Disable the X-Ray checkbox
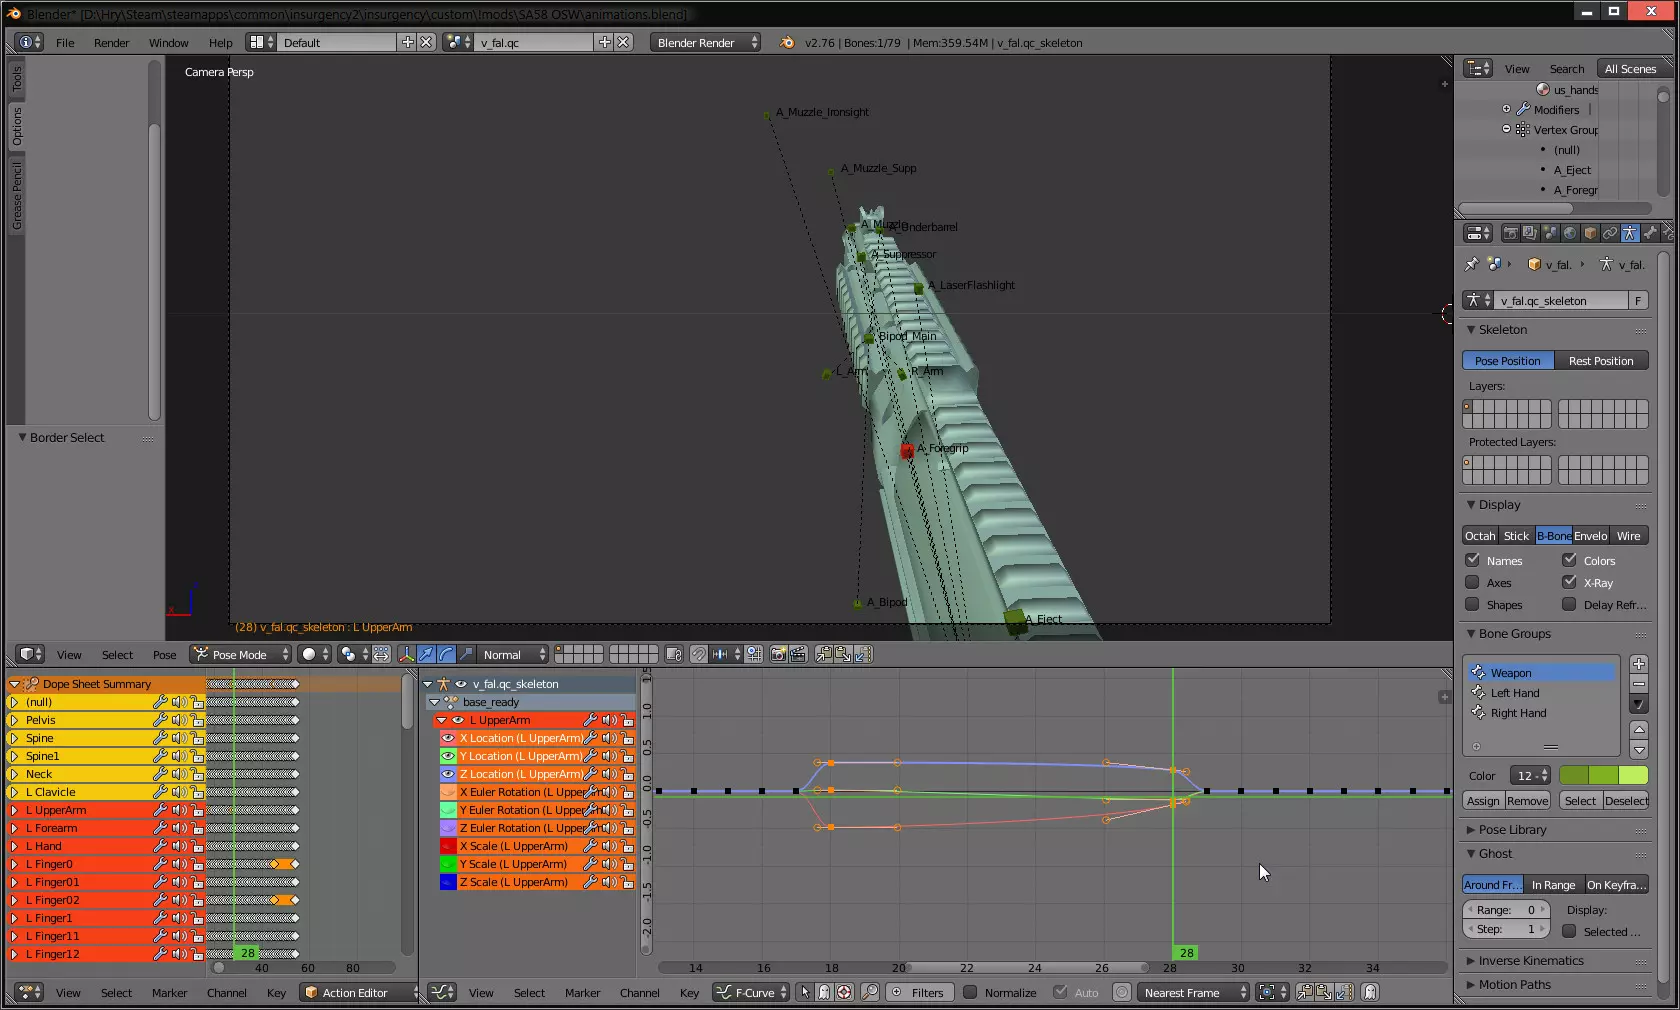The image size is (1680, 1010). coord(1569,582)
